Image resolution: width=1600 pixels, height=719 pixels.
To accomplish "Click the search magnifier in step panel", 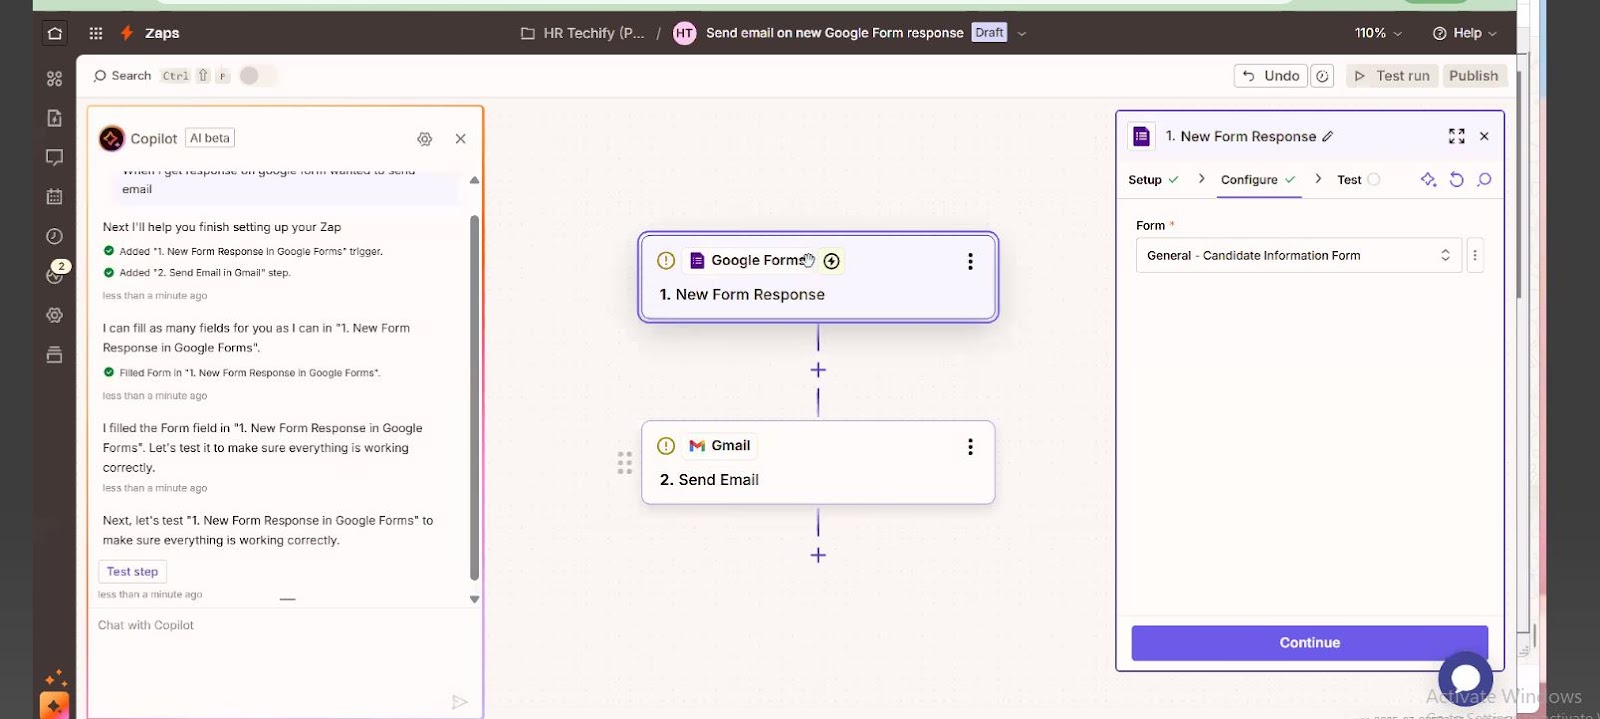I will point(1485,179).
